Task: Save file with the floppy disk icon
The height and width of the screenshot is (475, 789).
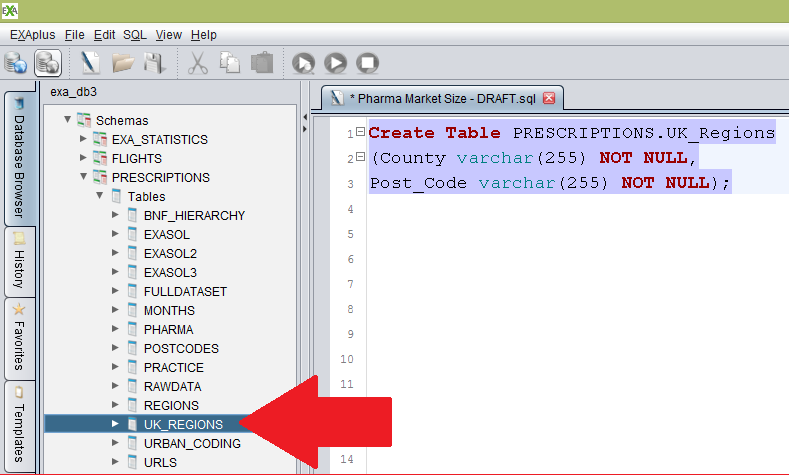Action: tap(154, 63)
